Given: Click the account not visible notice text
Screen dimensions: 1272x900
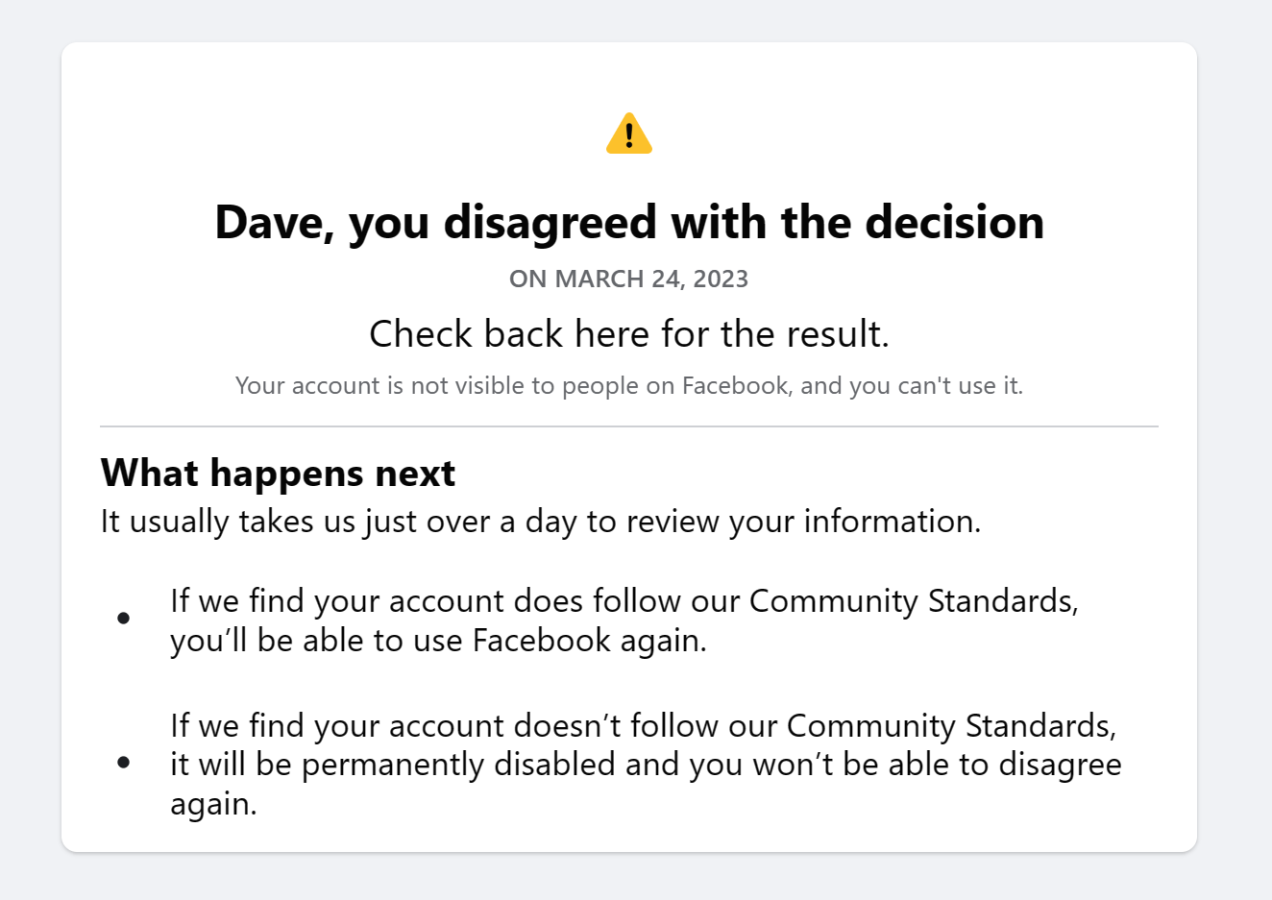Looking at the screenshot, I should tap(629, 385).
